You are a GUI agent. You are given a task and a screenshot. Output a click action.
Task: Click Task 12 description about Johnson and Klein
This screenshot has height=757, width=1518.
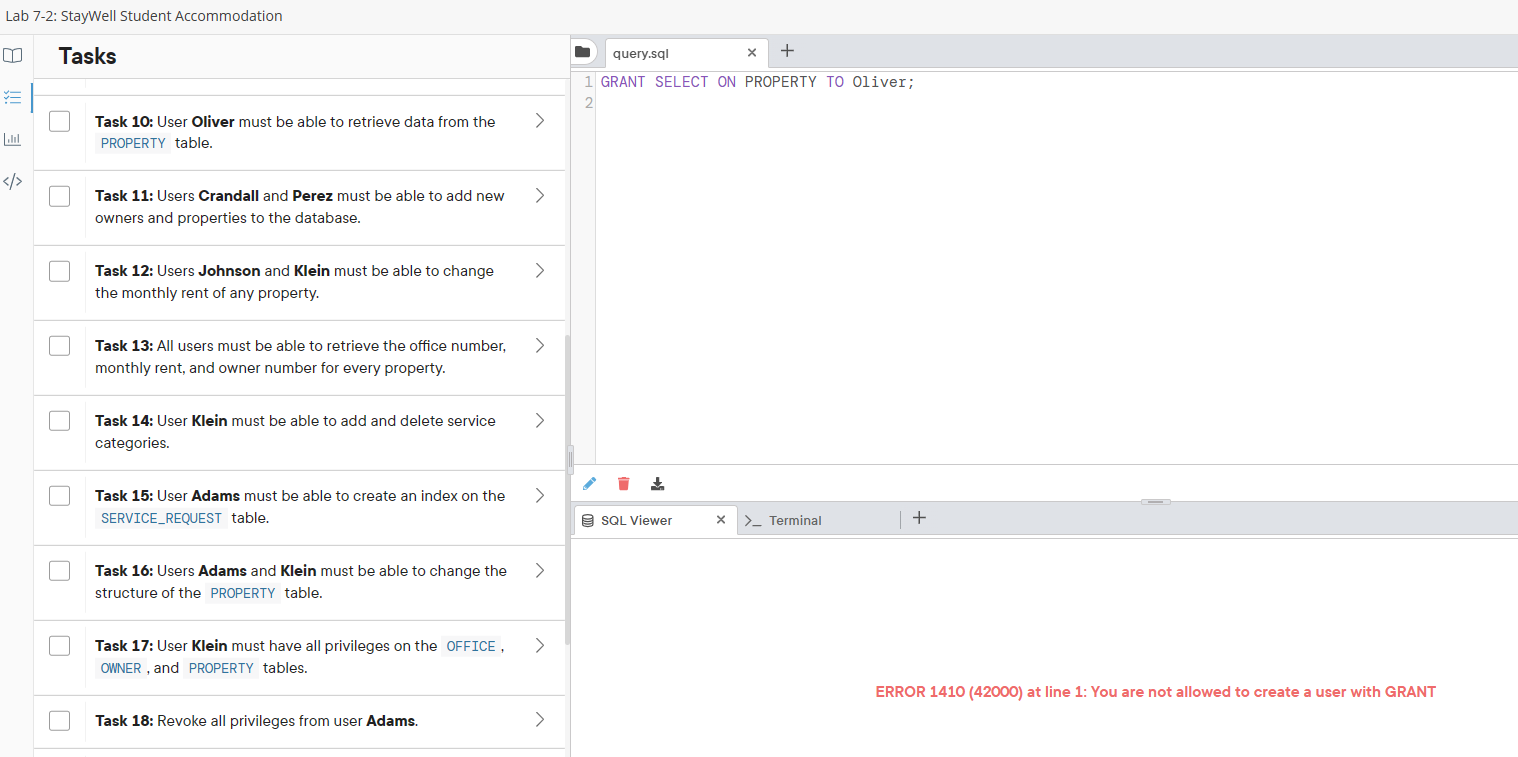coord(295,282)
